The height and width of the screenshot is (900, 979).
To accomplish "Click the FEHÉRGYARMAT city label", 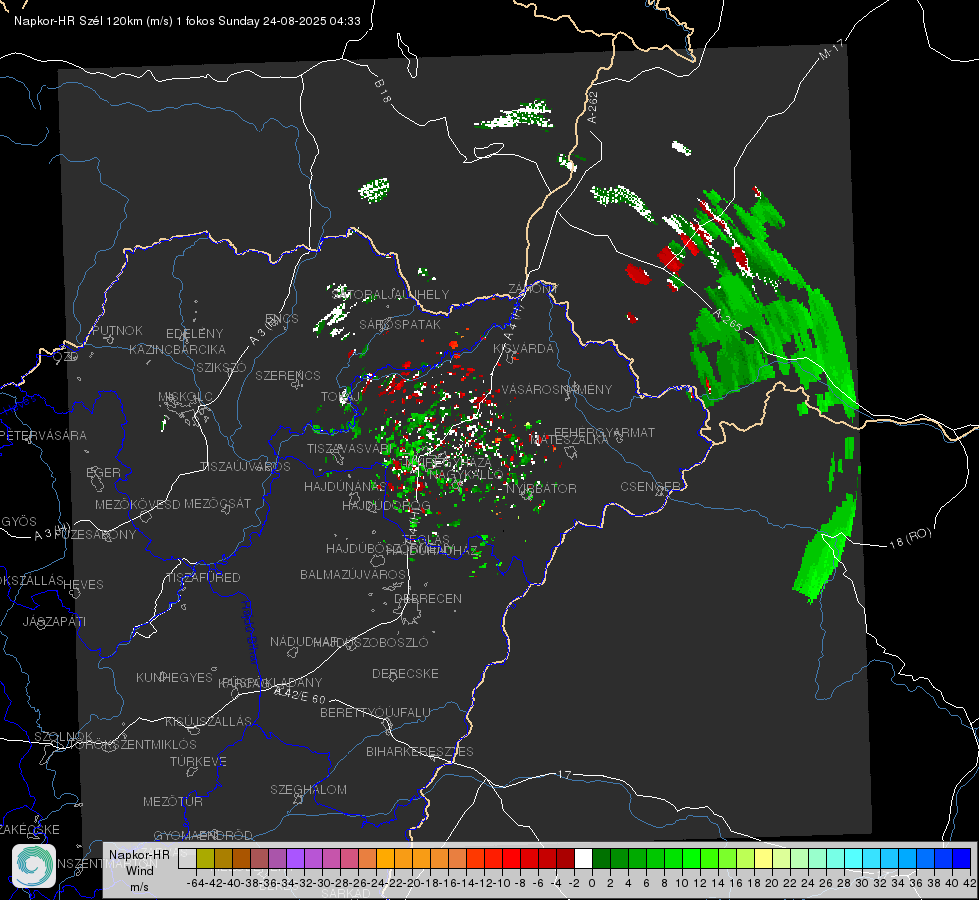I will point(604,432).
